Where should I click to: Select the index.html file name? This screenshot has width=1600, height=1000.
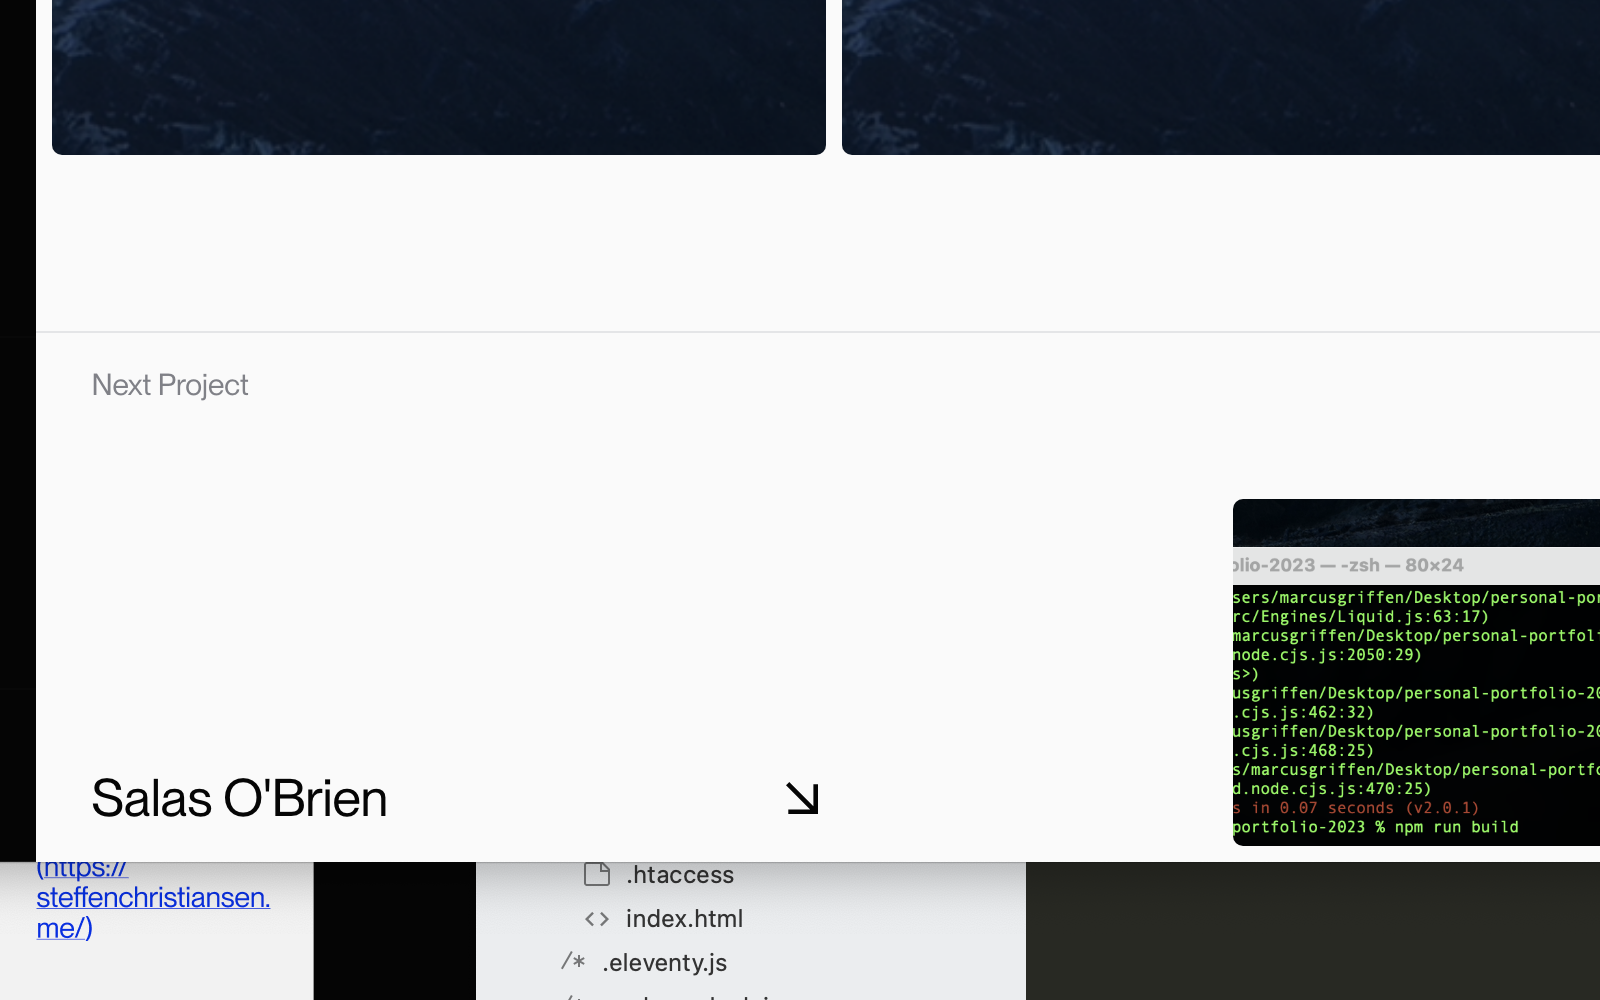[684, 918]
